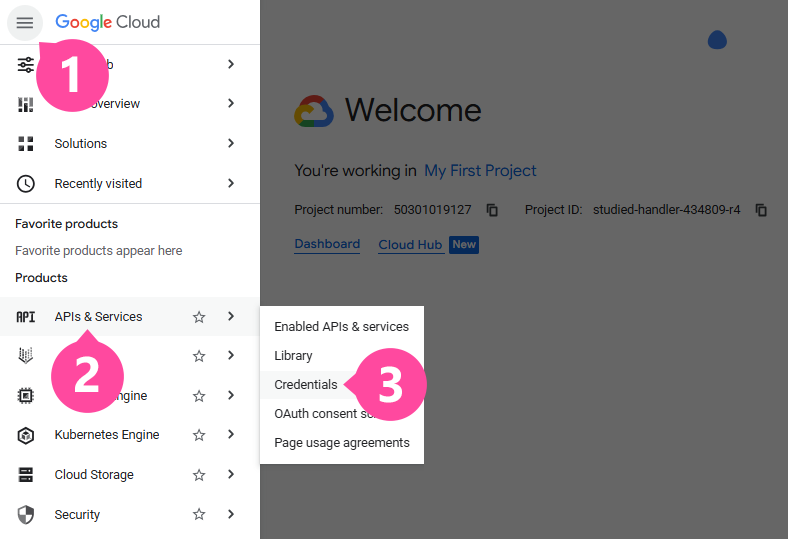Expand the Security submenu chevron
Image resolution: width=788 pixels, height=539 pixels.
pyautogui.click(x=231, y=515)
